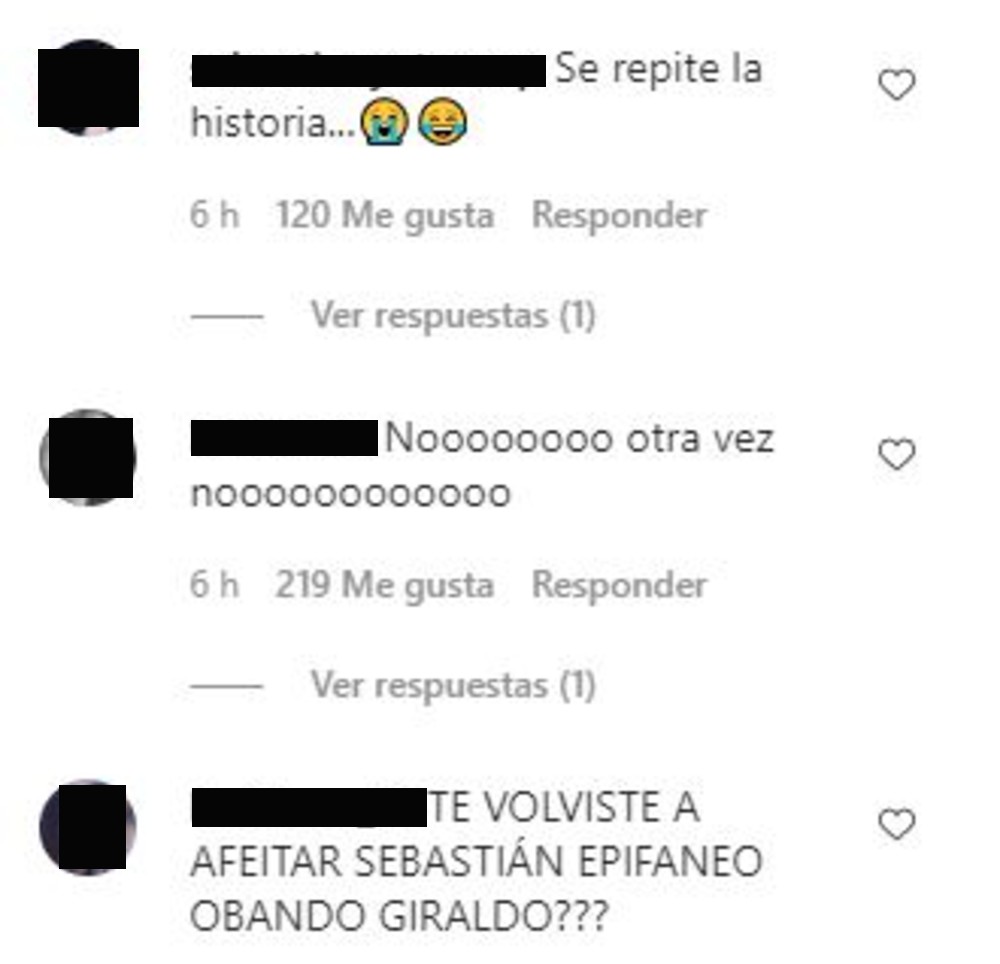Expand Ver respuestas under "Nooooooo otra vez"
The image size is (1000, 964).
[x=453, y=685]
